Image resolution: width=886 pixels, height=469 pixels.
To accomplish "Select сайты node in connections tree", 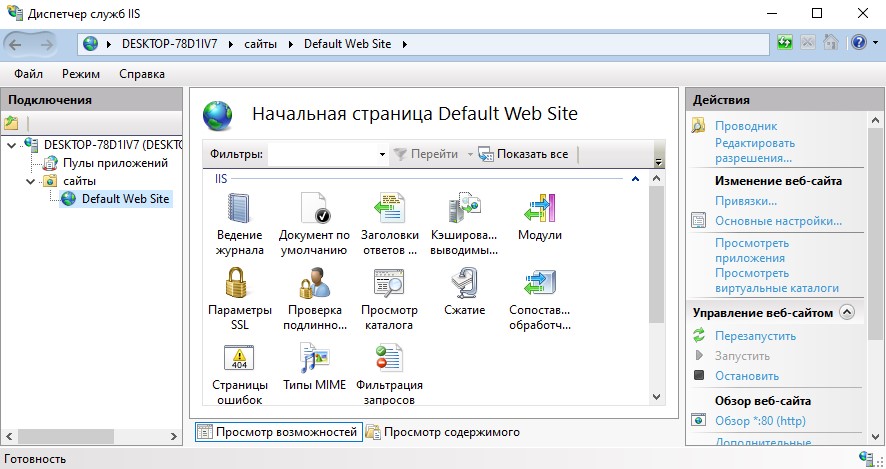I will coord(79,181).
